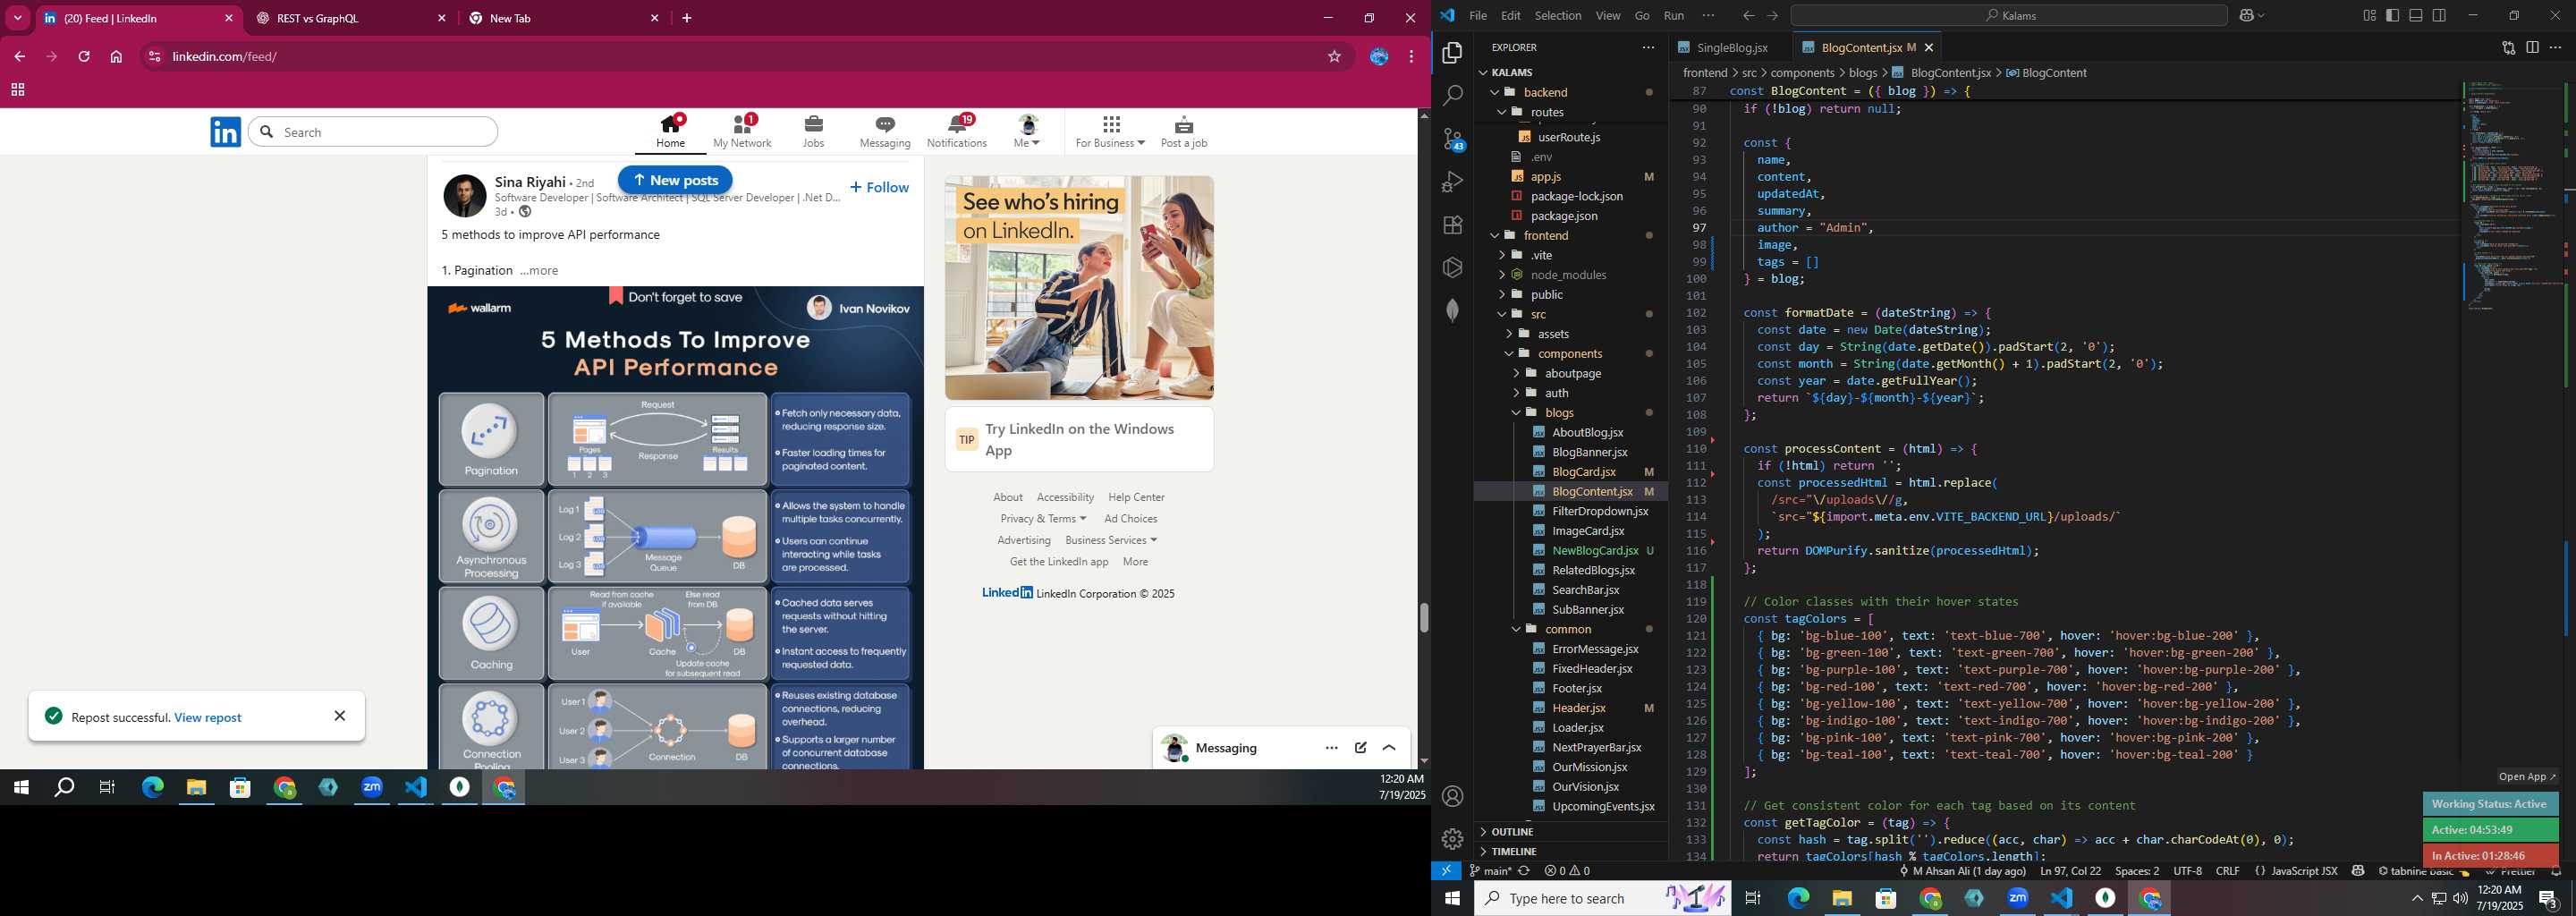The width and height of the screenshot is (2576, 916).
Task: Go forward using VS Code title bar arrow
Action: (1773, 15)
